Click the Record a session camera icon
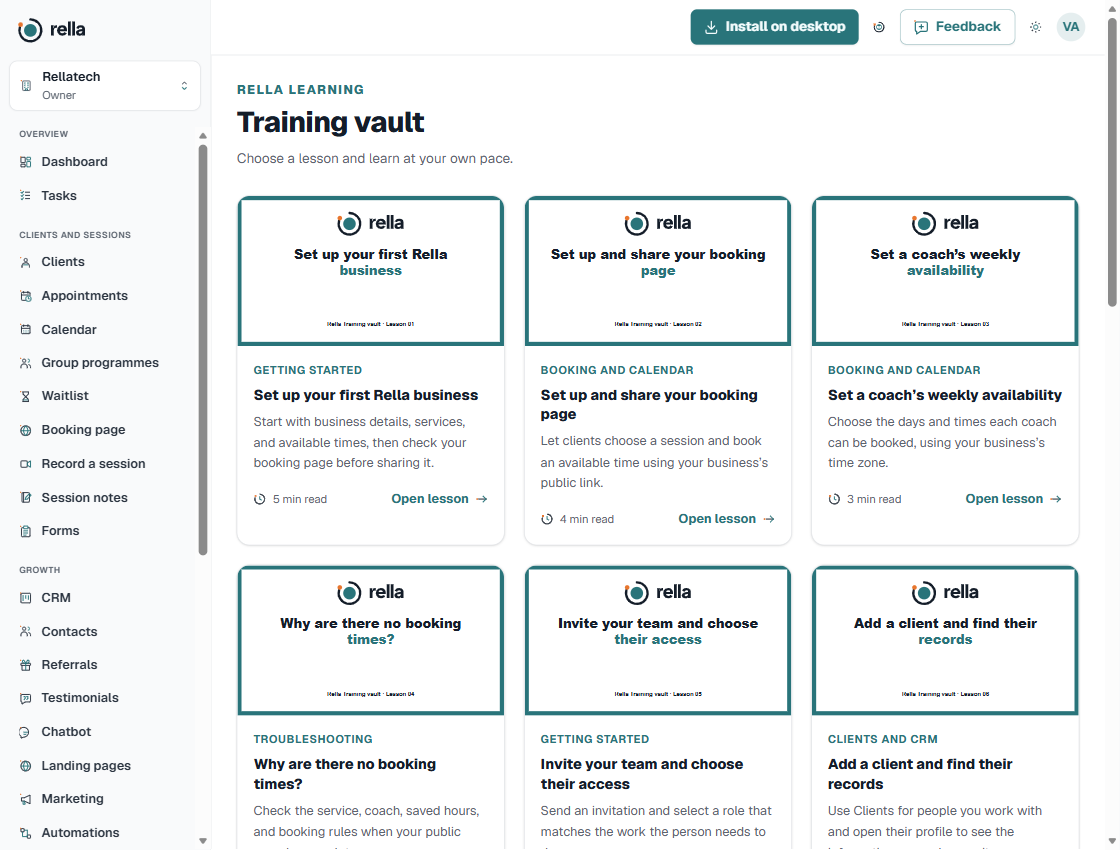Viewport: 1120px width, 850px height. pyautogui.click(x=26, y=464)
